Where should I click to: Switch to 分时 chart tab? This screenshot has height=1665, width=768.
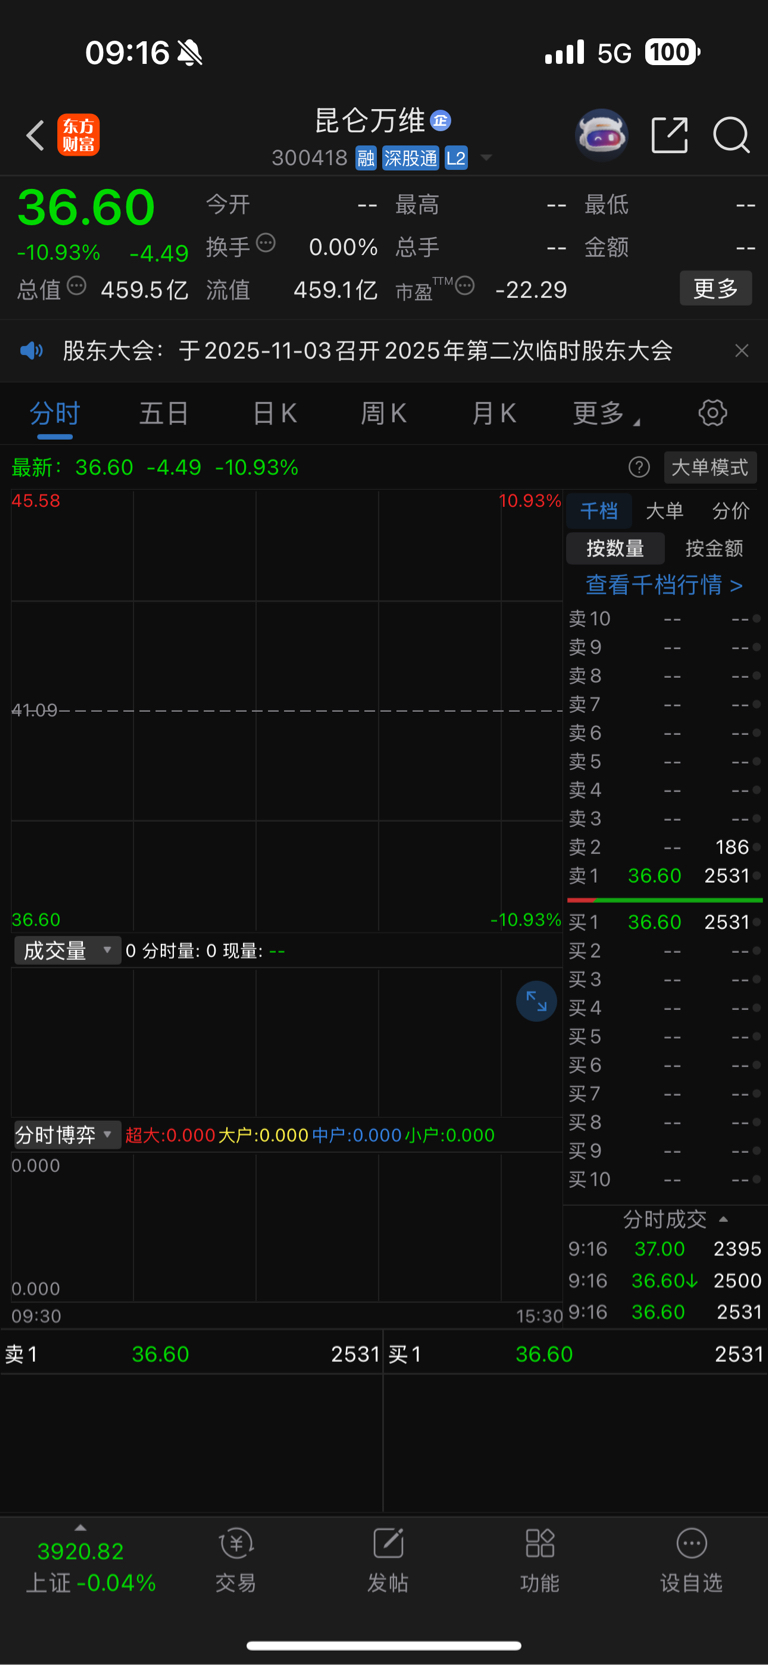click(54, 413)
